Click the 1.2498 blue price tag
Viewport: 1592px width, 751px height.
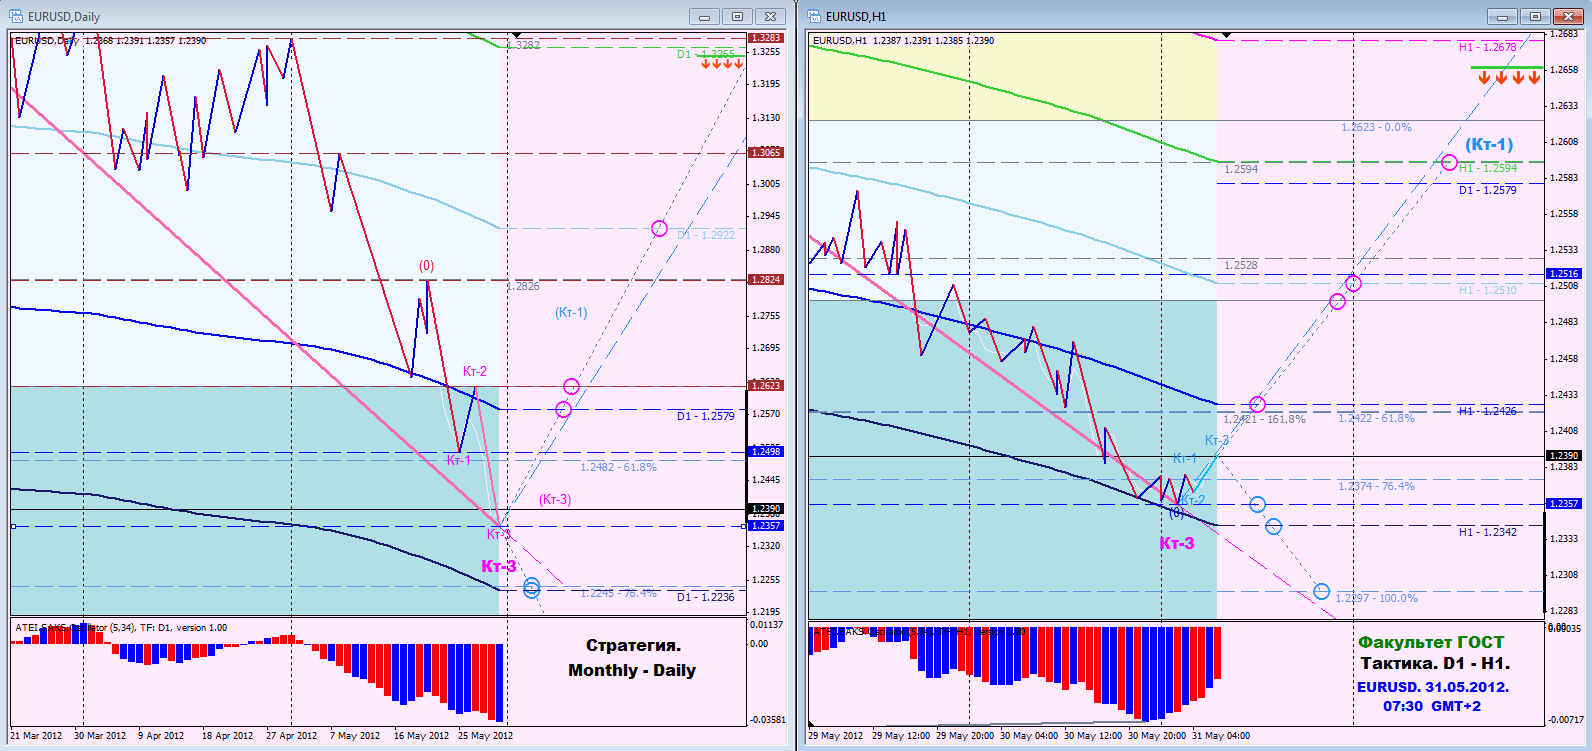click(x=766, y=452)
